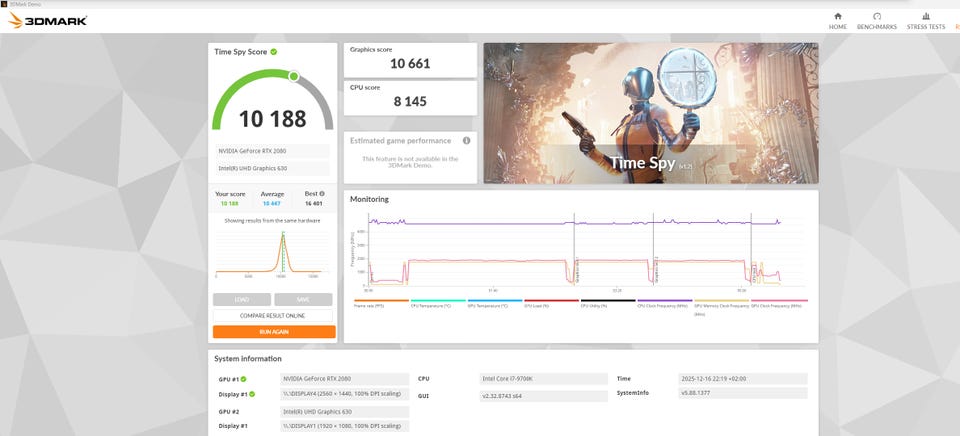Click green validation checkmark beside Time Spy Score
The width and height of the screenshot is (960, 436).
(x=274, y=52)
